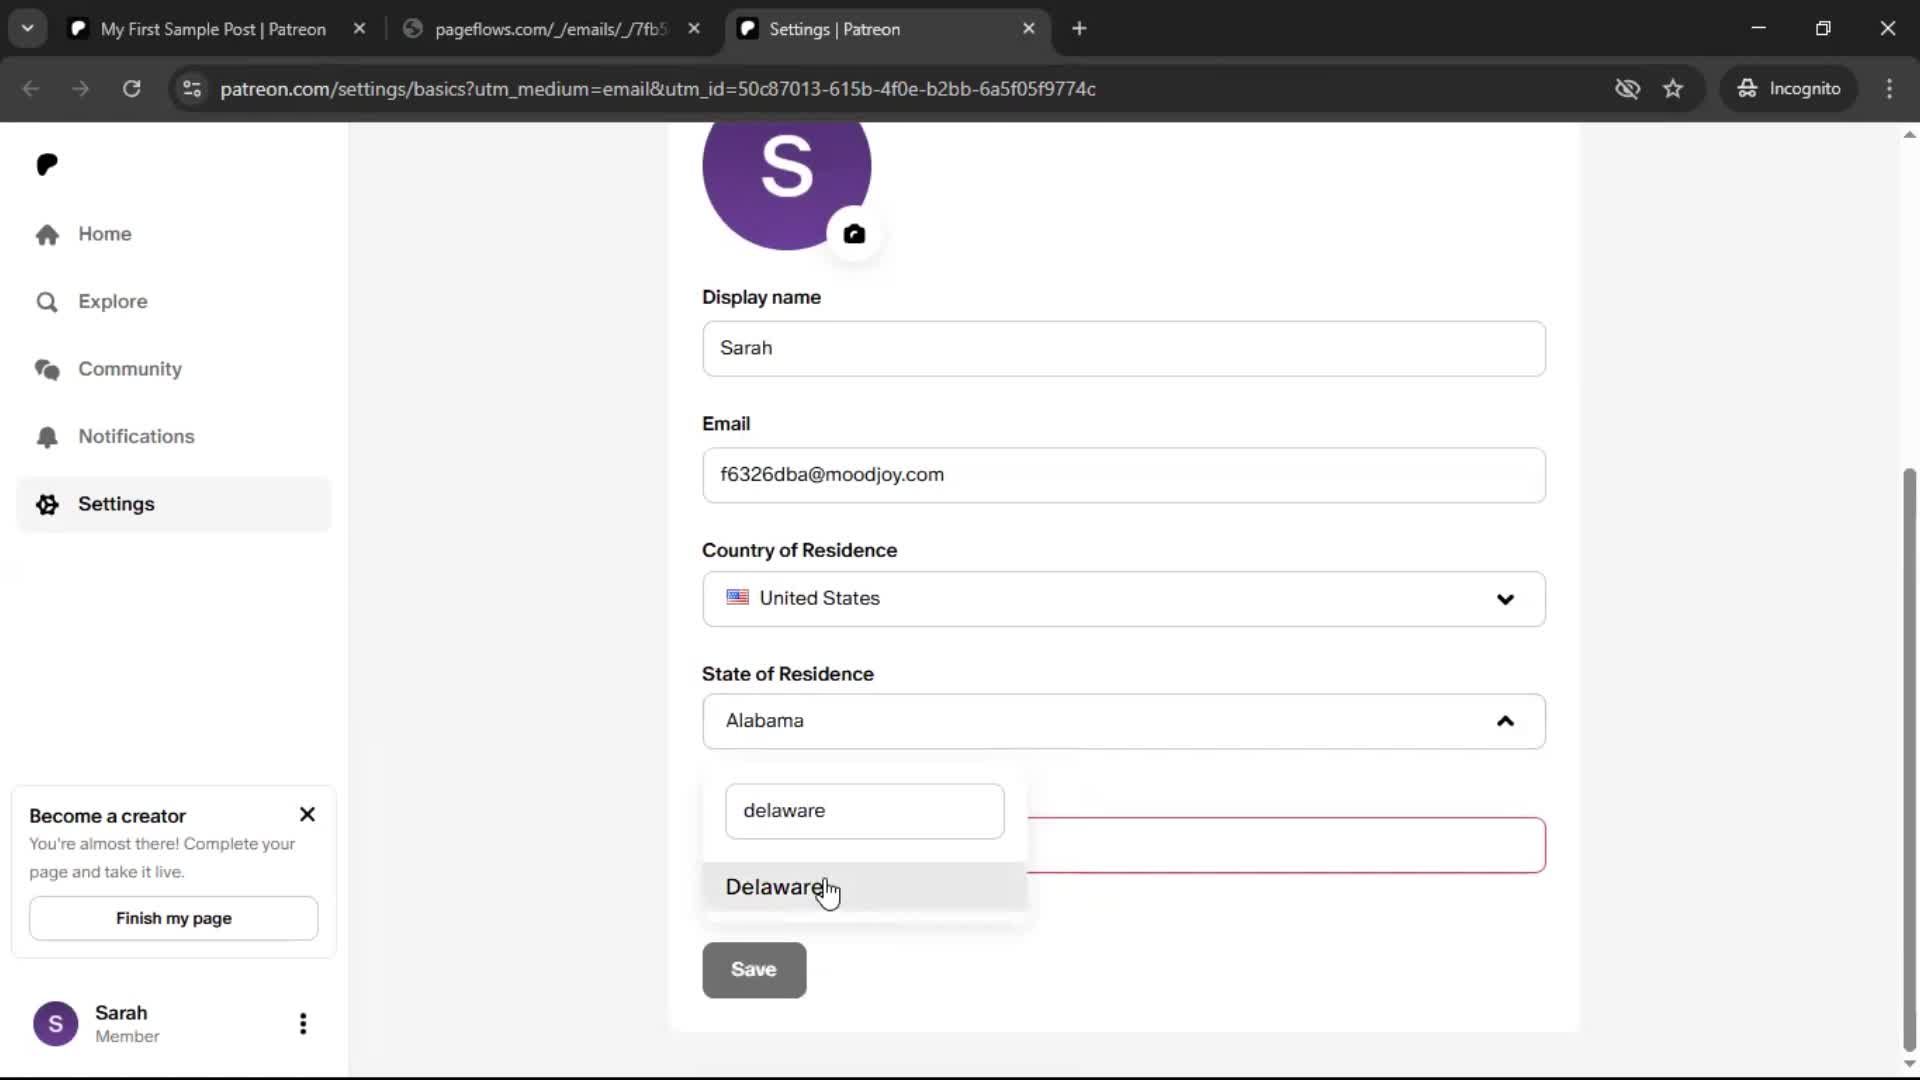Click the state search box containing delaware

pyautogui.click(x=864, y=811)
